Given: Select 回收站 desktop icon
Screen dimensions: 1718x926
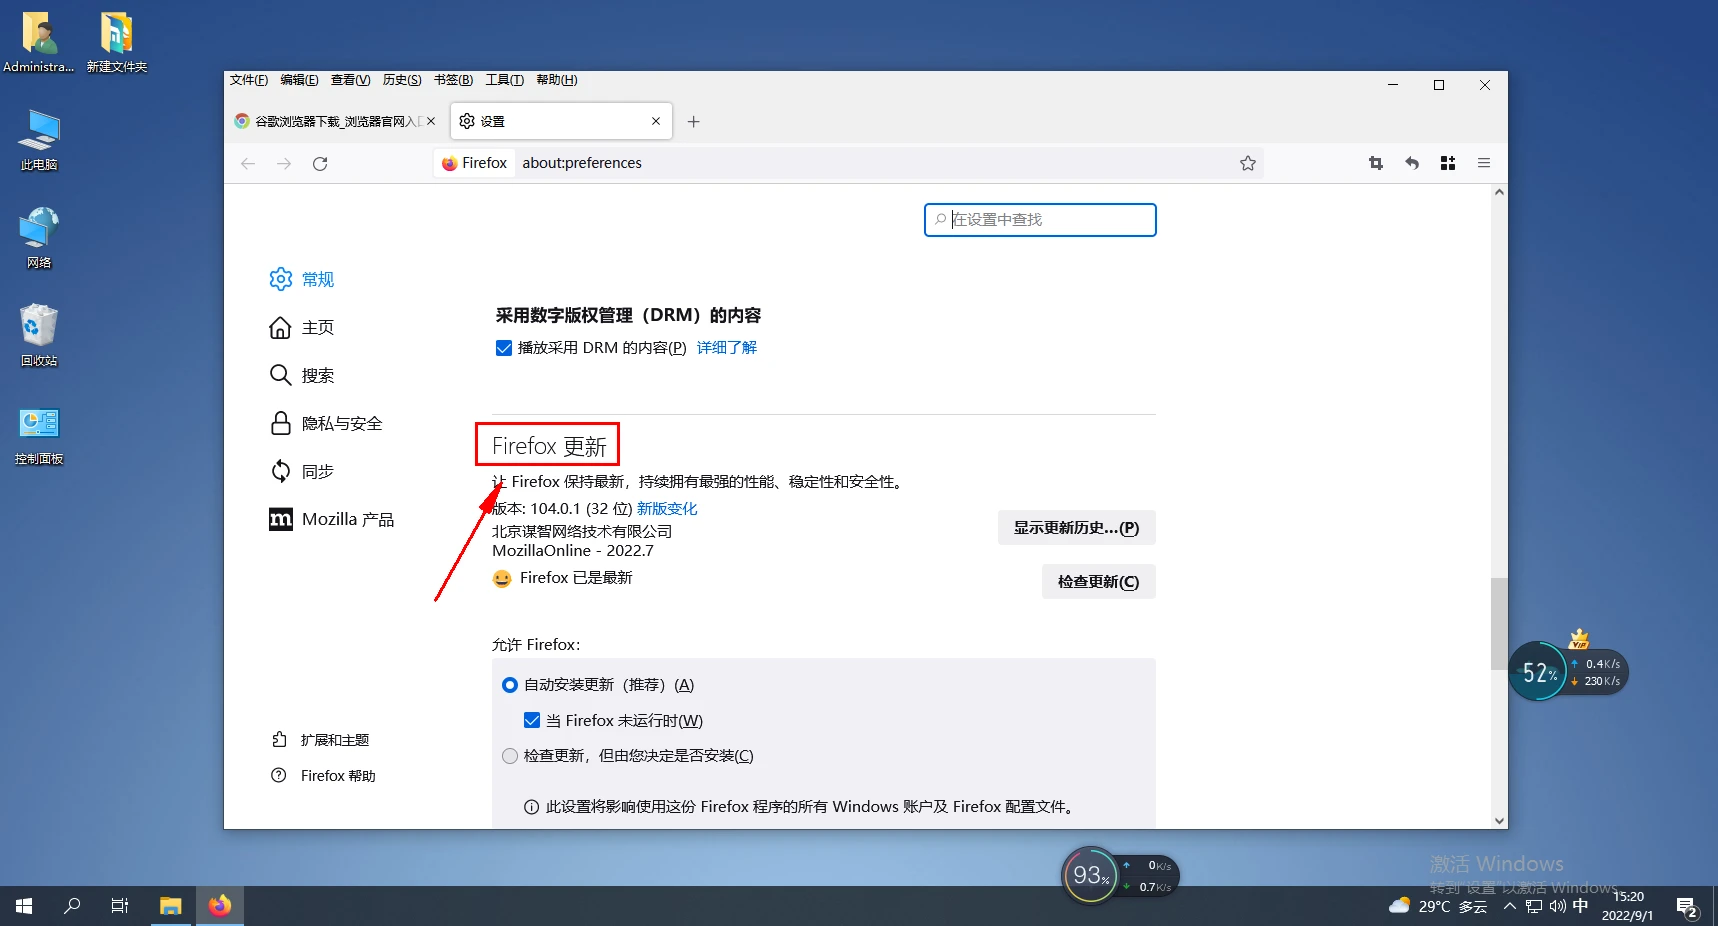Looking at the screenshot, I should (x=39, y=336).
